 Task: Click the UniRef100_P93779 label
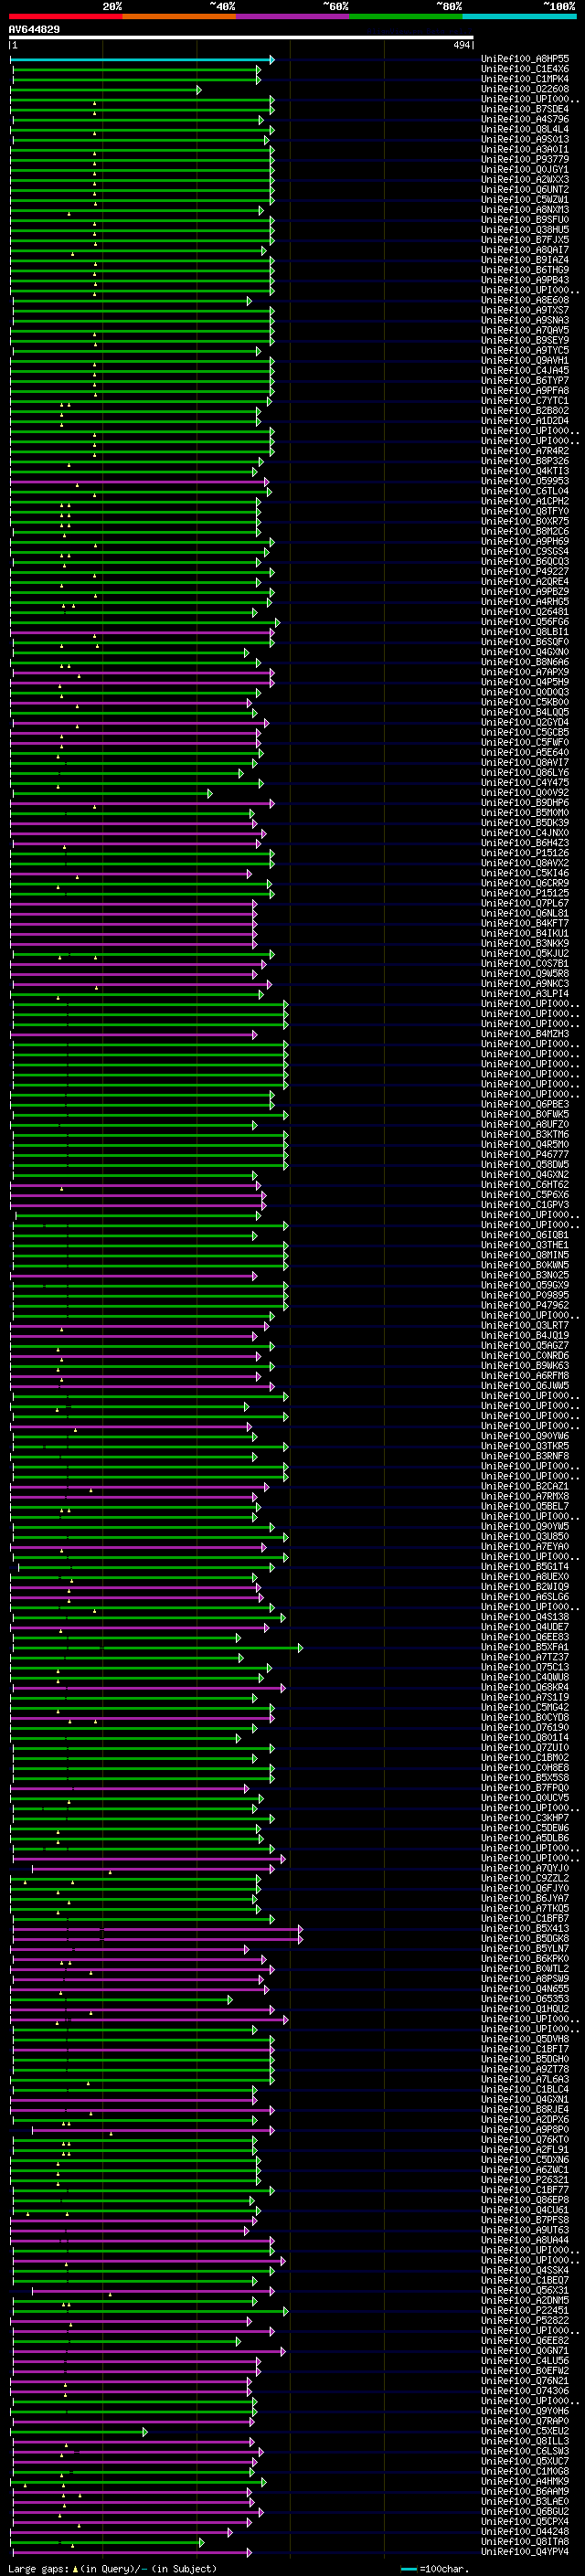[x=525, y=160]
